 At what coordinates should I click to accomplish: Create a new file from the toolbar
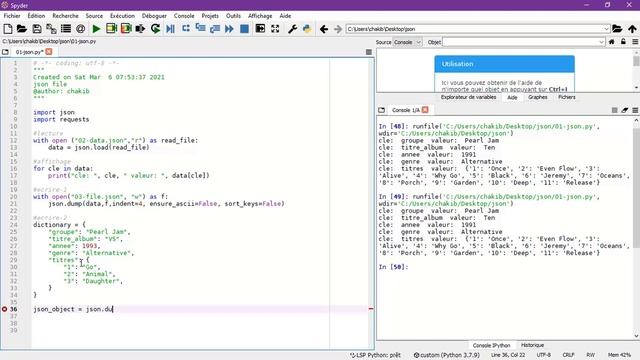coord(7,29)
